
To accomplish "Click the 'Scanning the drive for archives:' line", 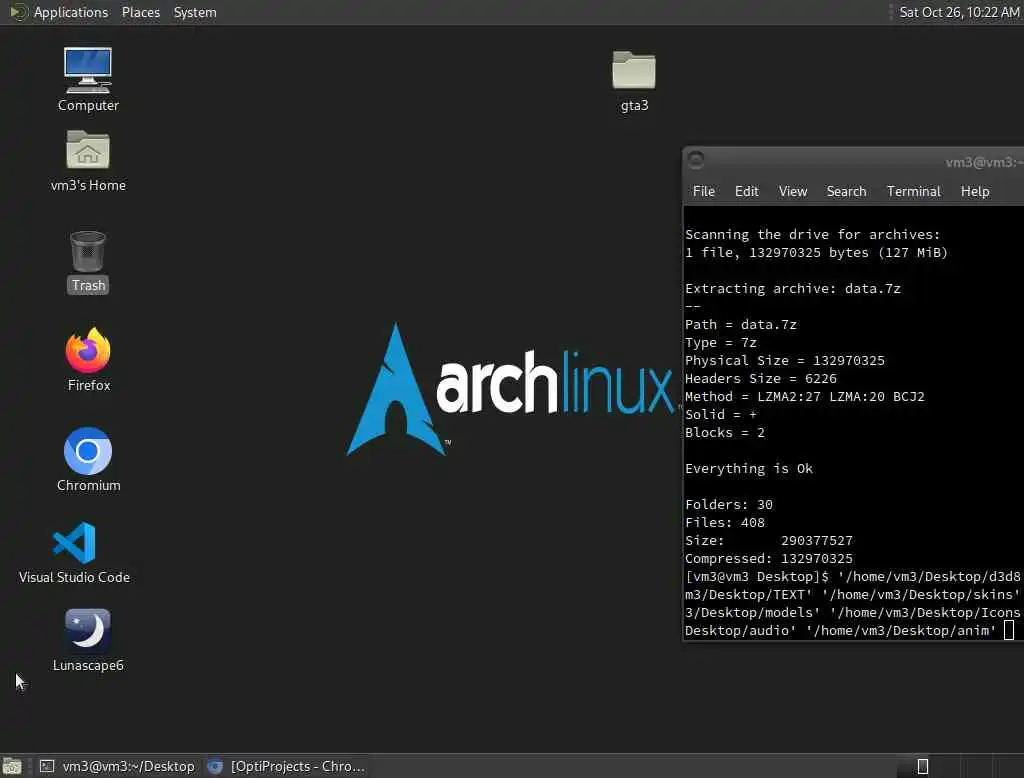I will click(812, 235).
